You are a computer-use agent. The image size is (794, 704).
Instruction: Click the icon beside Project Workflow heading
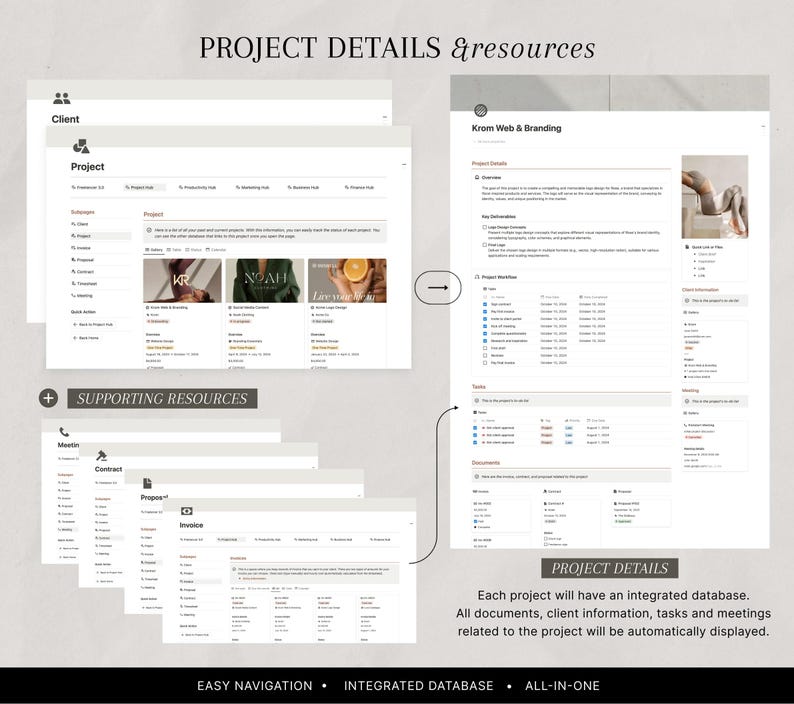[477, 277]
